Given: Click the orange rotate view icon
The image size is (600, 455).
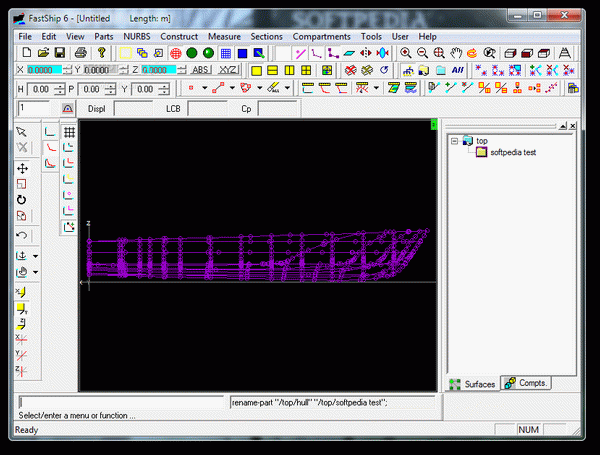Looking at the screenshot, I should 472,53.
